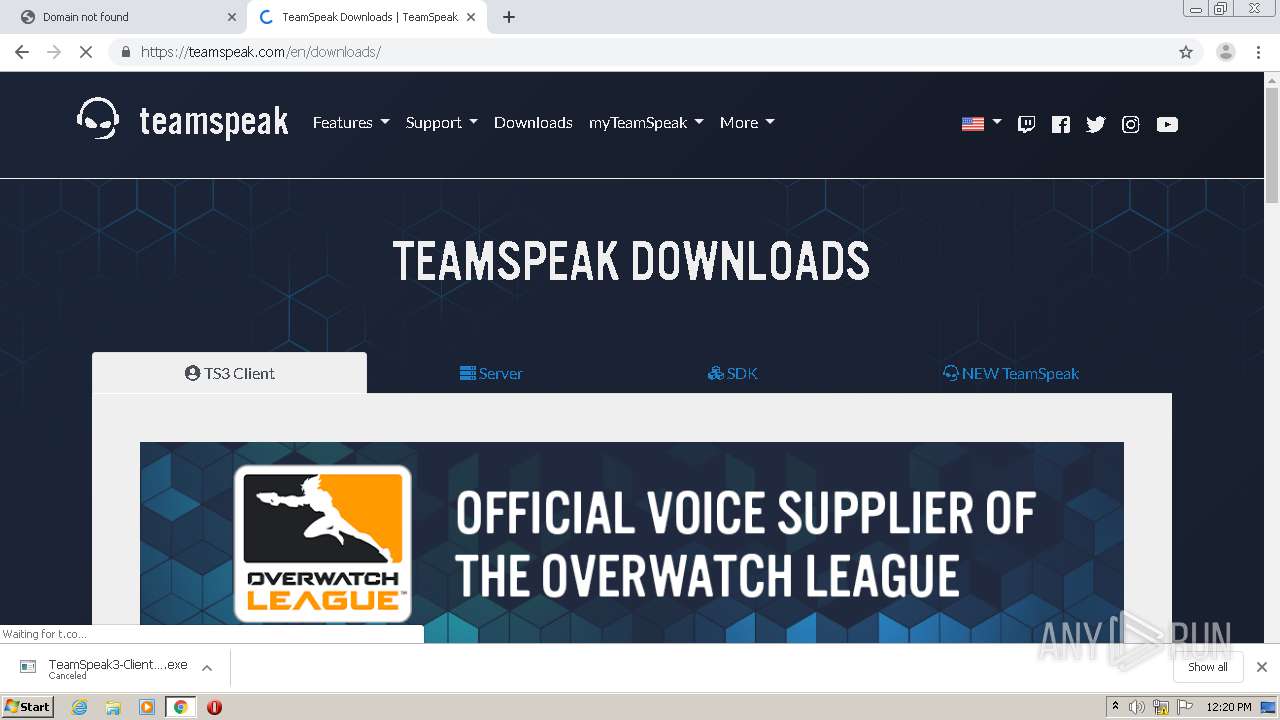This screenshot has height=720, width=1280.
Task: Expand the myTeamSpeak dropdown menu
Action: (646, 122)
